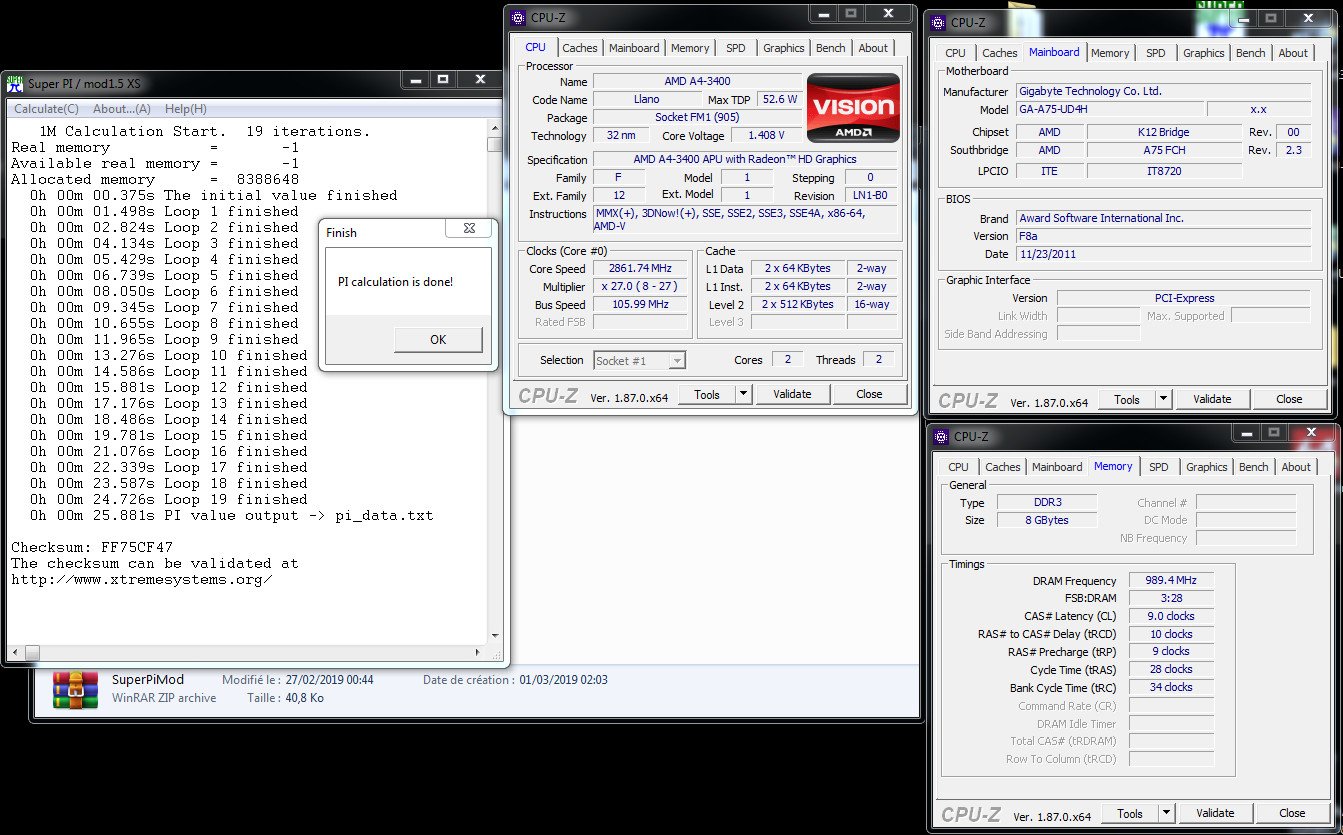Click Validate in the Memory window
1343x835 pixels.
[x=1215, y=813]
